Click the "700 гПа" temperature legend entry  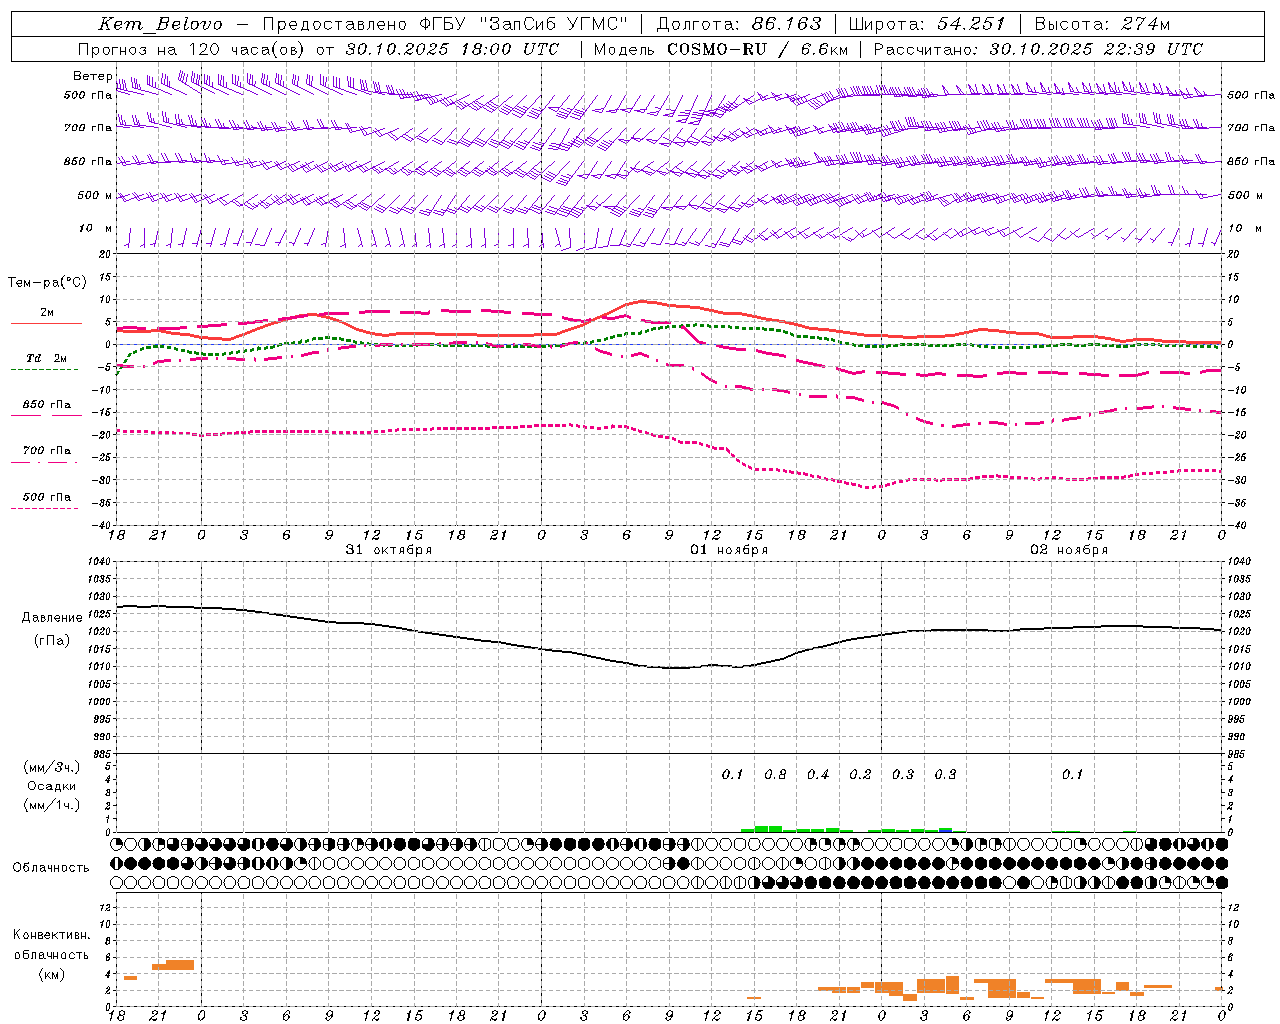pos(46,451)
